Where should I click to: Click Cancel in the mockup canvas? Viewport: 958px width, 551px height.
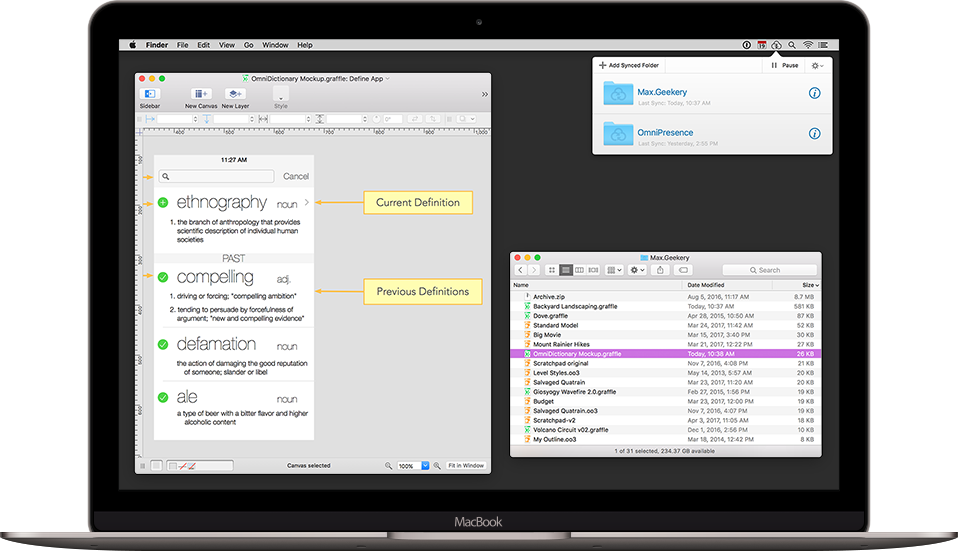(x=296, y=177)
